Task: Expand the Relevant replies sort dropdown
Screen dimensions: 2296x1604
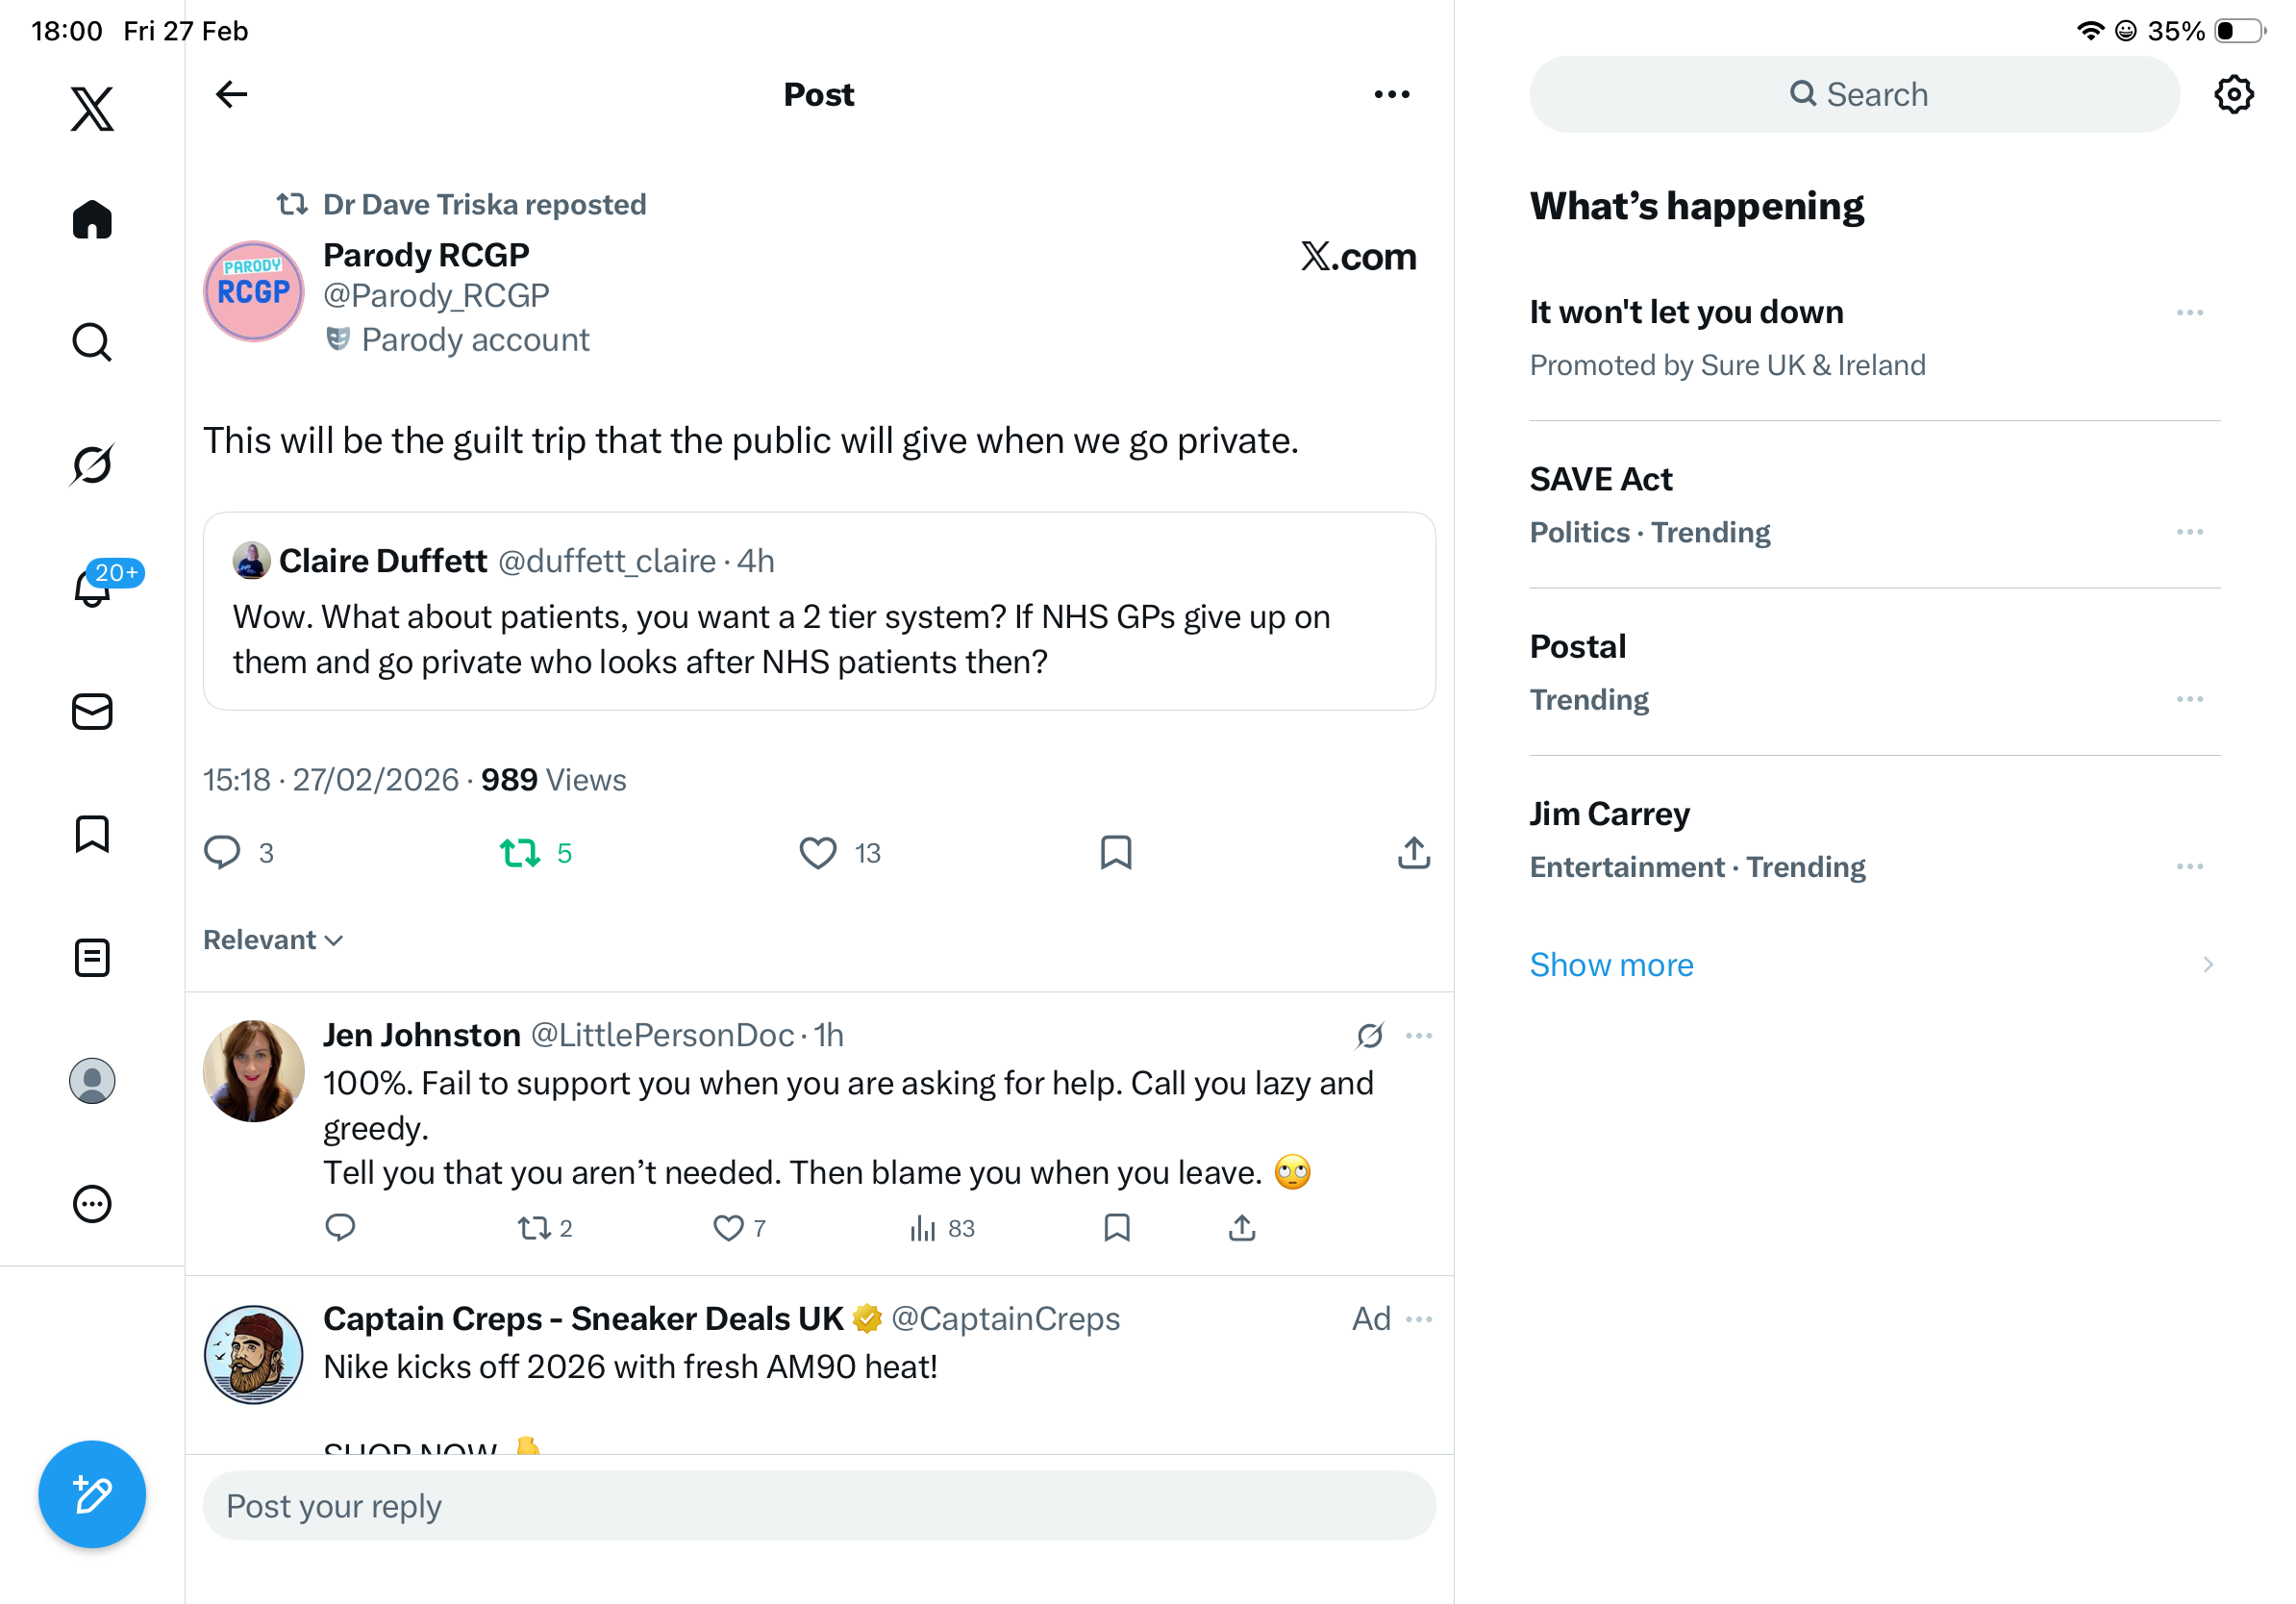Action: tap(273, 940)
